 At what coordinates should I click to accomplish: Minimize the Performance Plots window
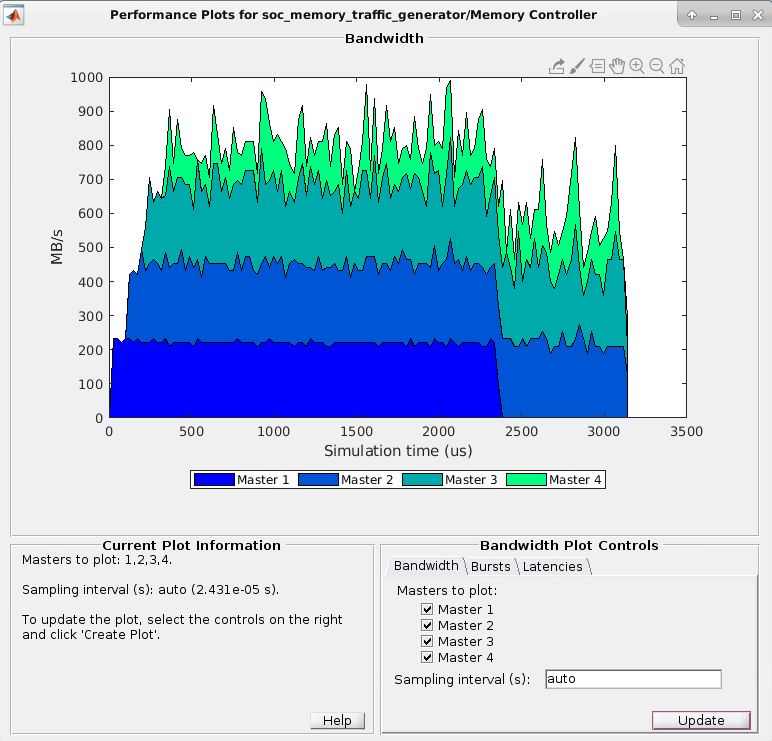point(714,17)
